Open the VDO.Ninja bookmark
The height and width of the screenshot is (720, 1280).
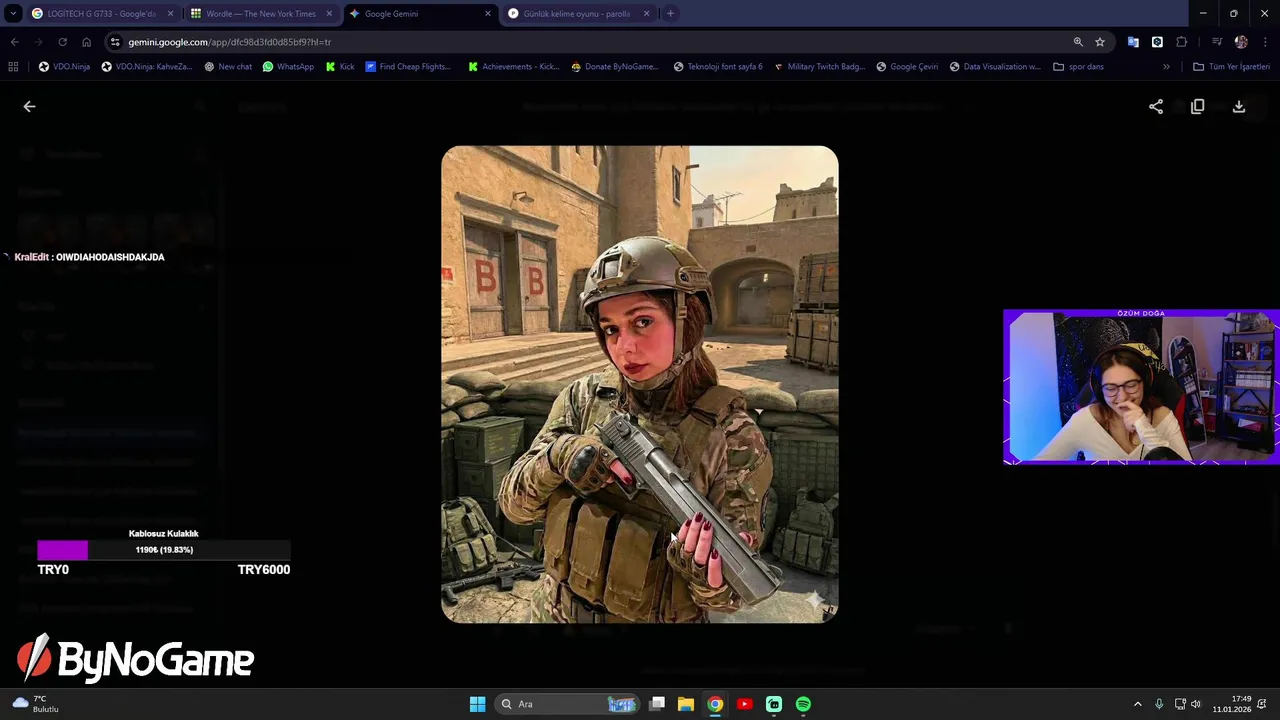pyautogui.click(x=64, y=67)
